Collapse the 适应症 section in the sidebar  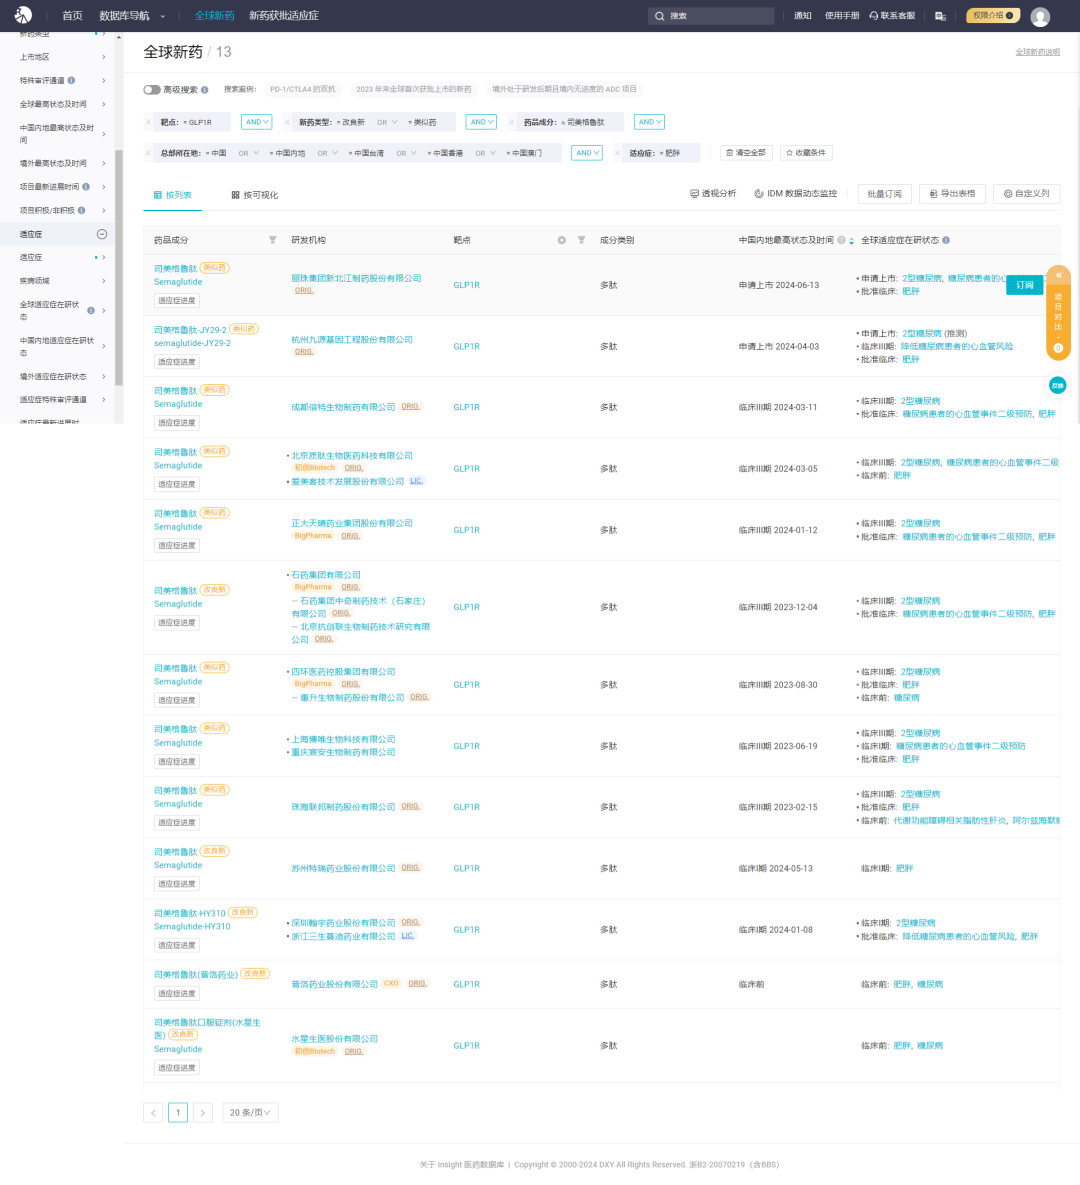tap(101, 234)
